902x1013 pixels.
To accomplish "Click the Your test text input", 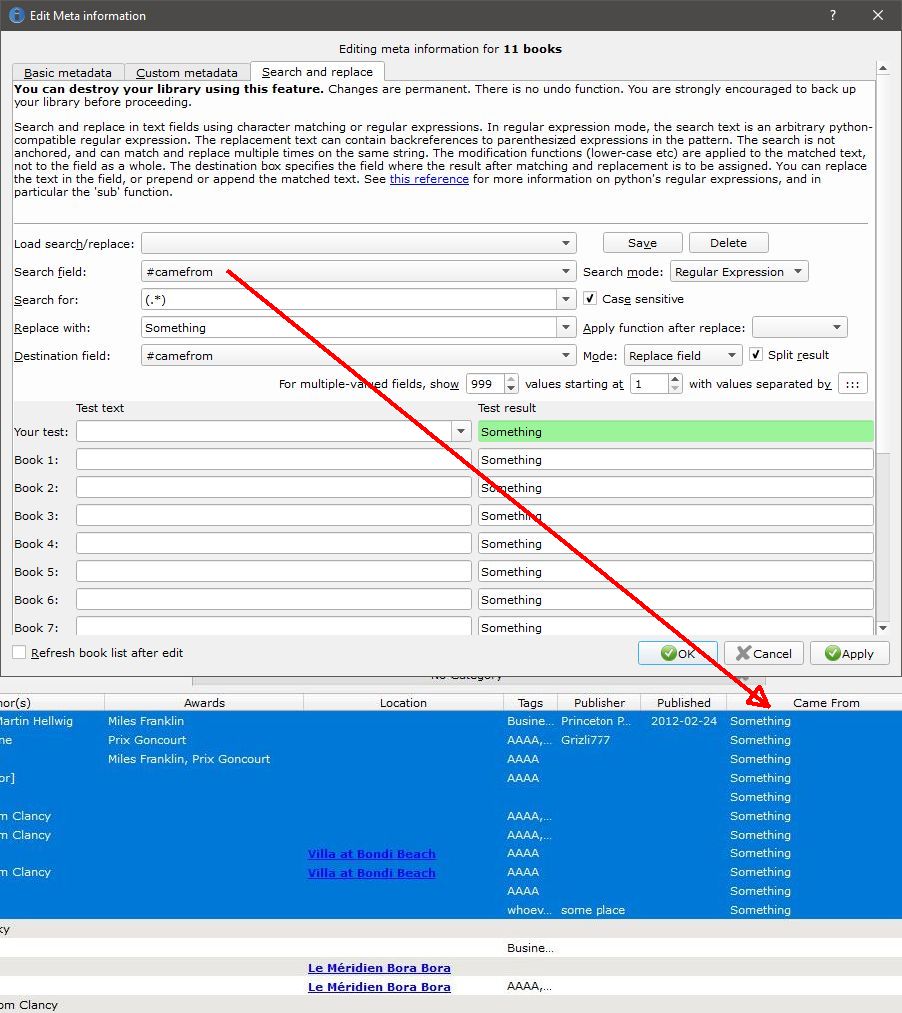I will tap(264, 432).
